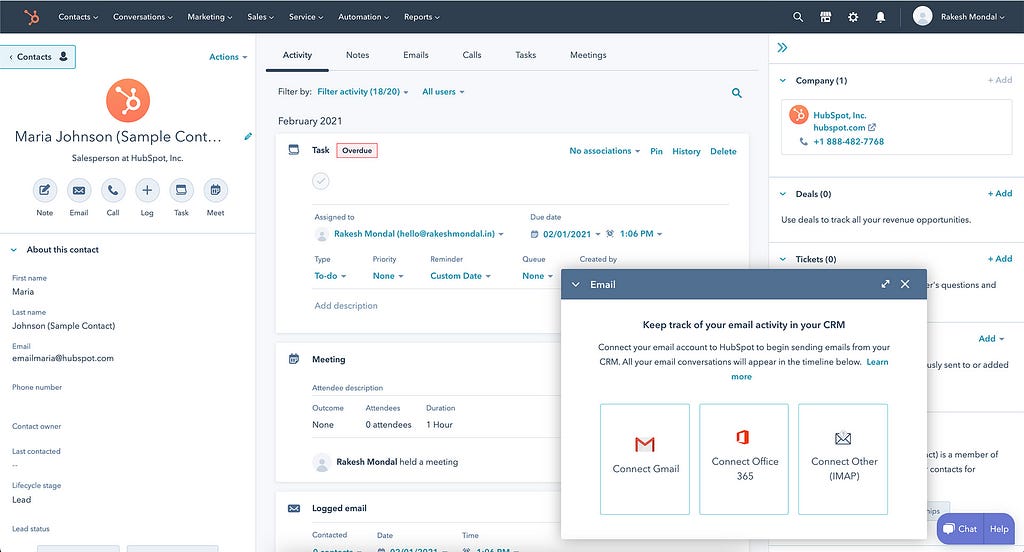Open the Actions dropdown
The width and height of the screenshot is (1024, 552).
pos(228,57)
